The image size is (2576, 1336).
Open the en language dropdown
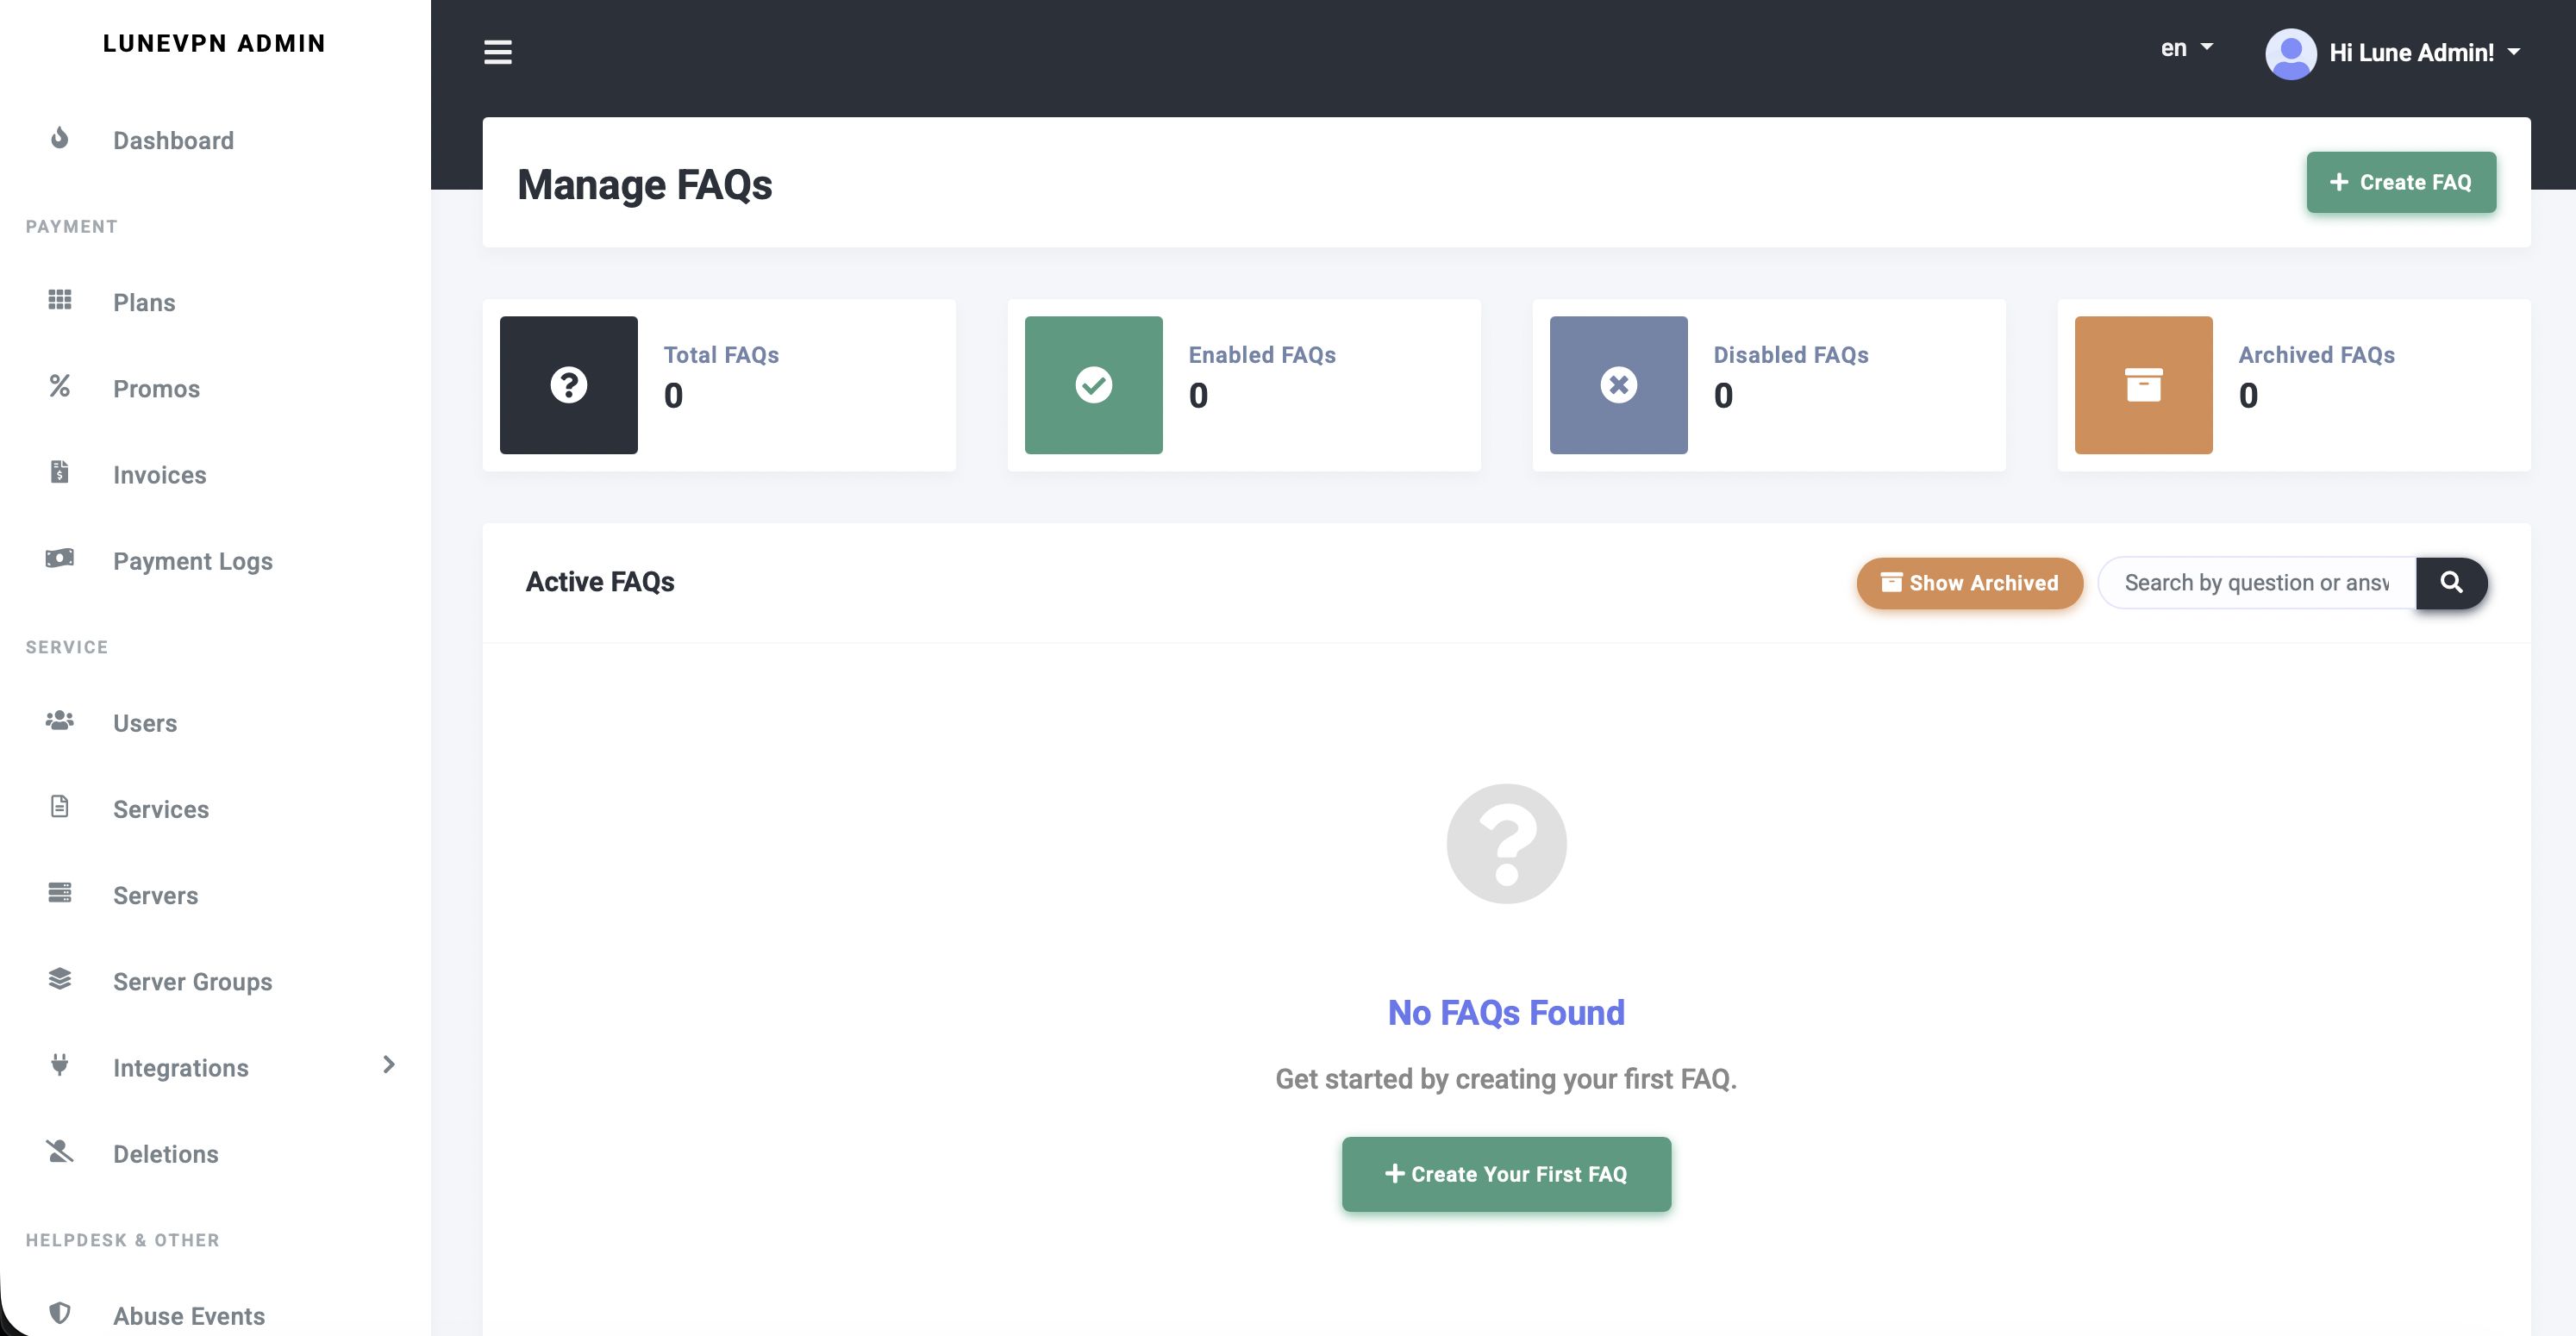[2186, 48]
